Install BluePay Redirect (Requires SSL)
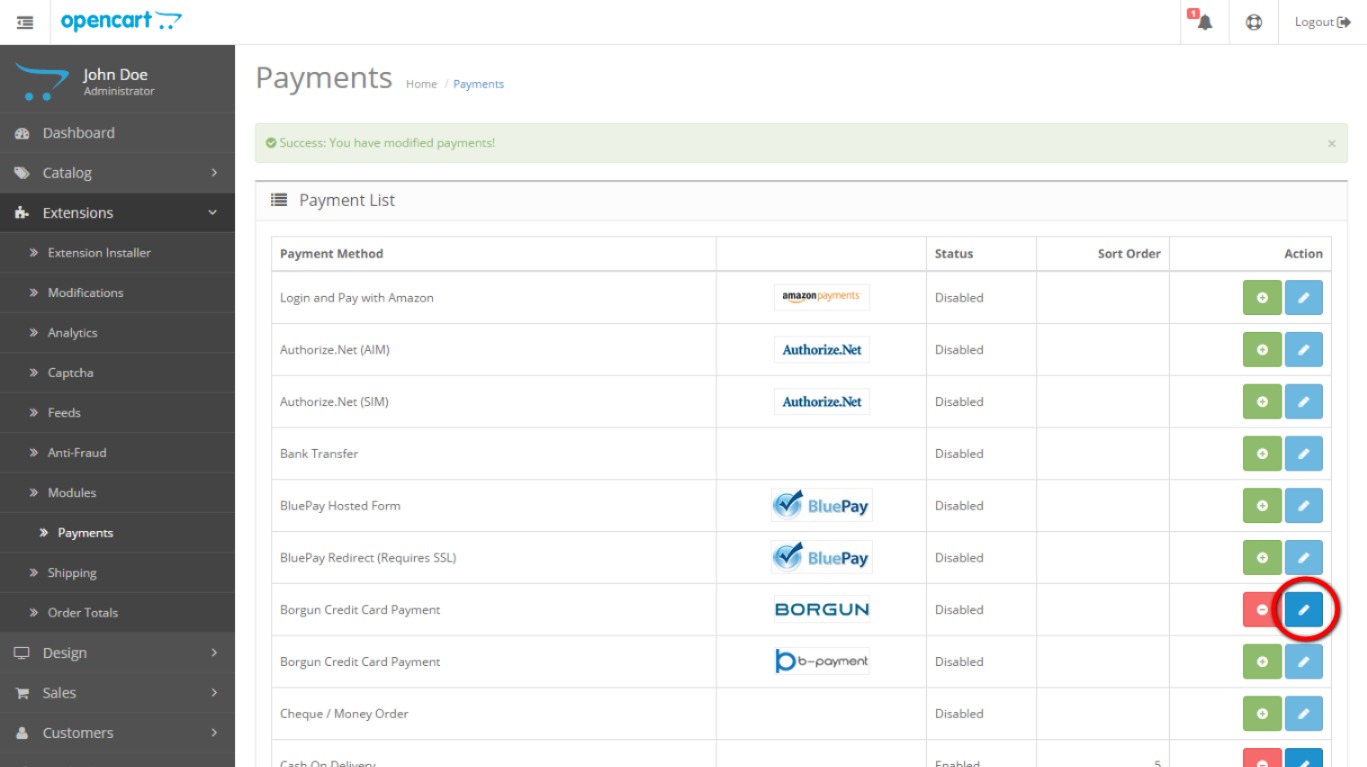 (x=1262, y=558)
